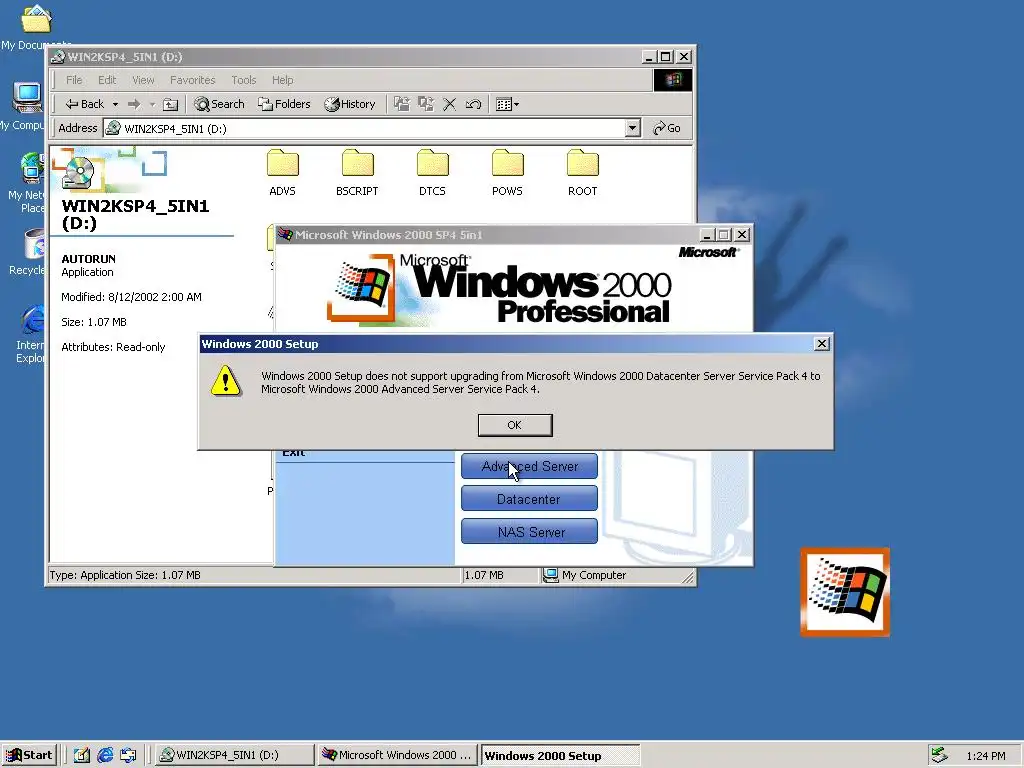Open the Search pane
This screenshot has width=1024, height=768.
point(219,104)
